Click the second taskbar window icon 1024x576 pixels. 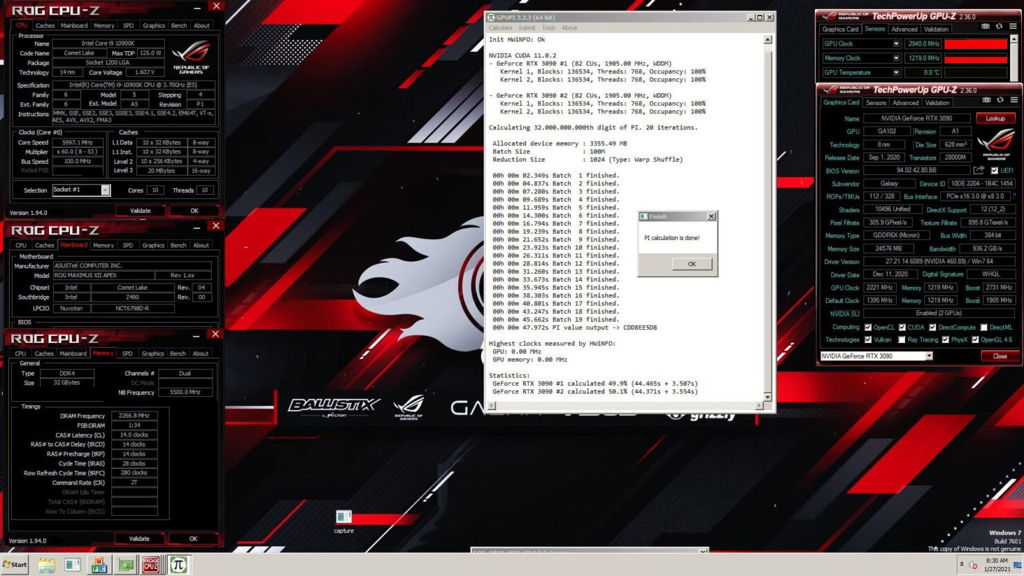tap(72, 565)
